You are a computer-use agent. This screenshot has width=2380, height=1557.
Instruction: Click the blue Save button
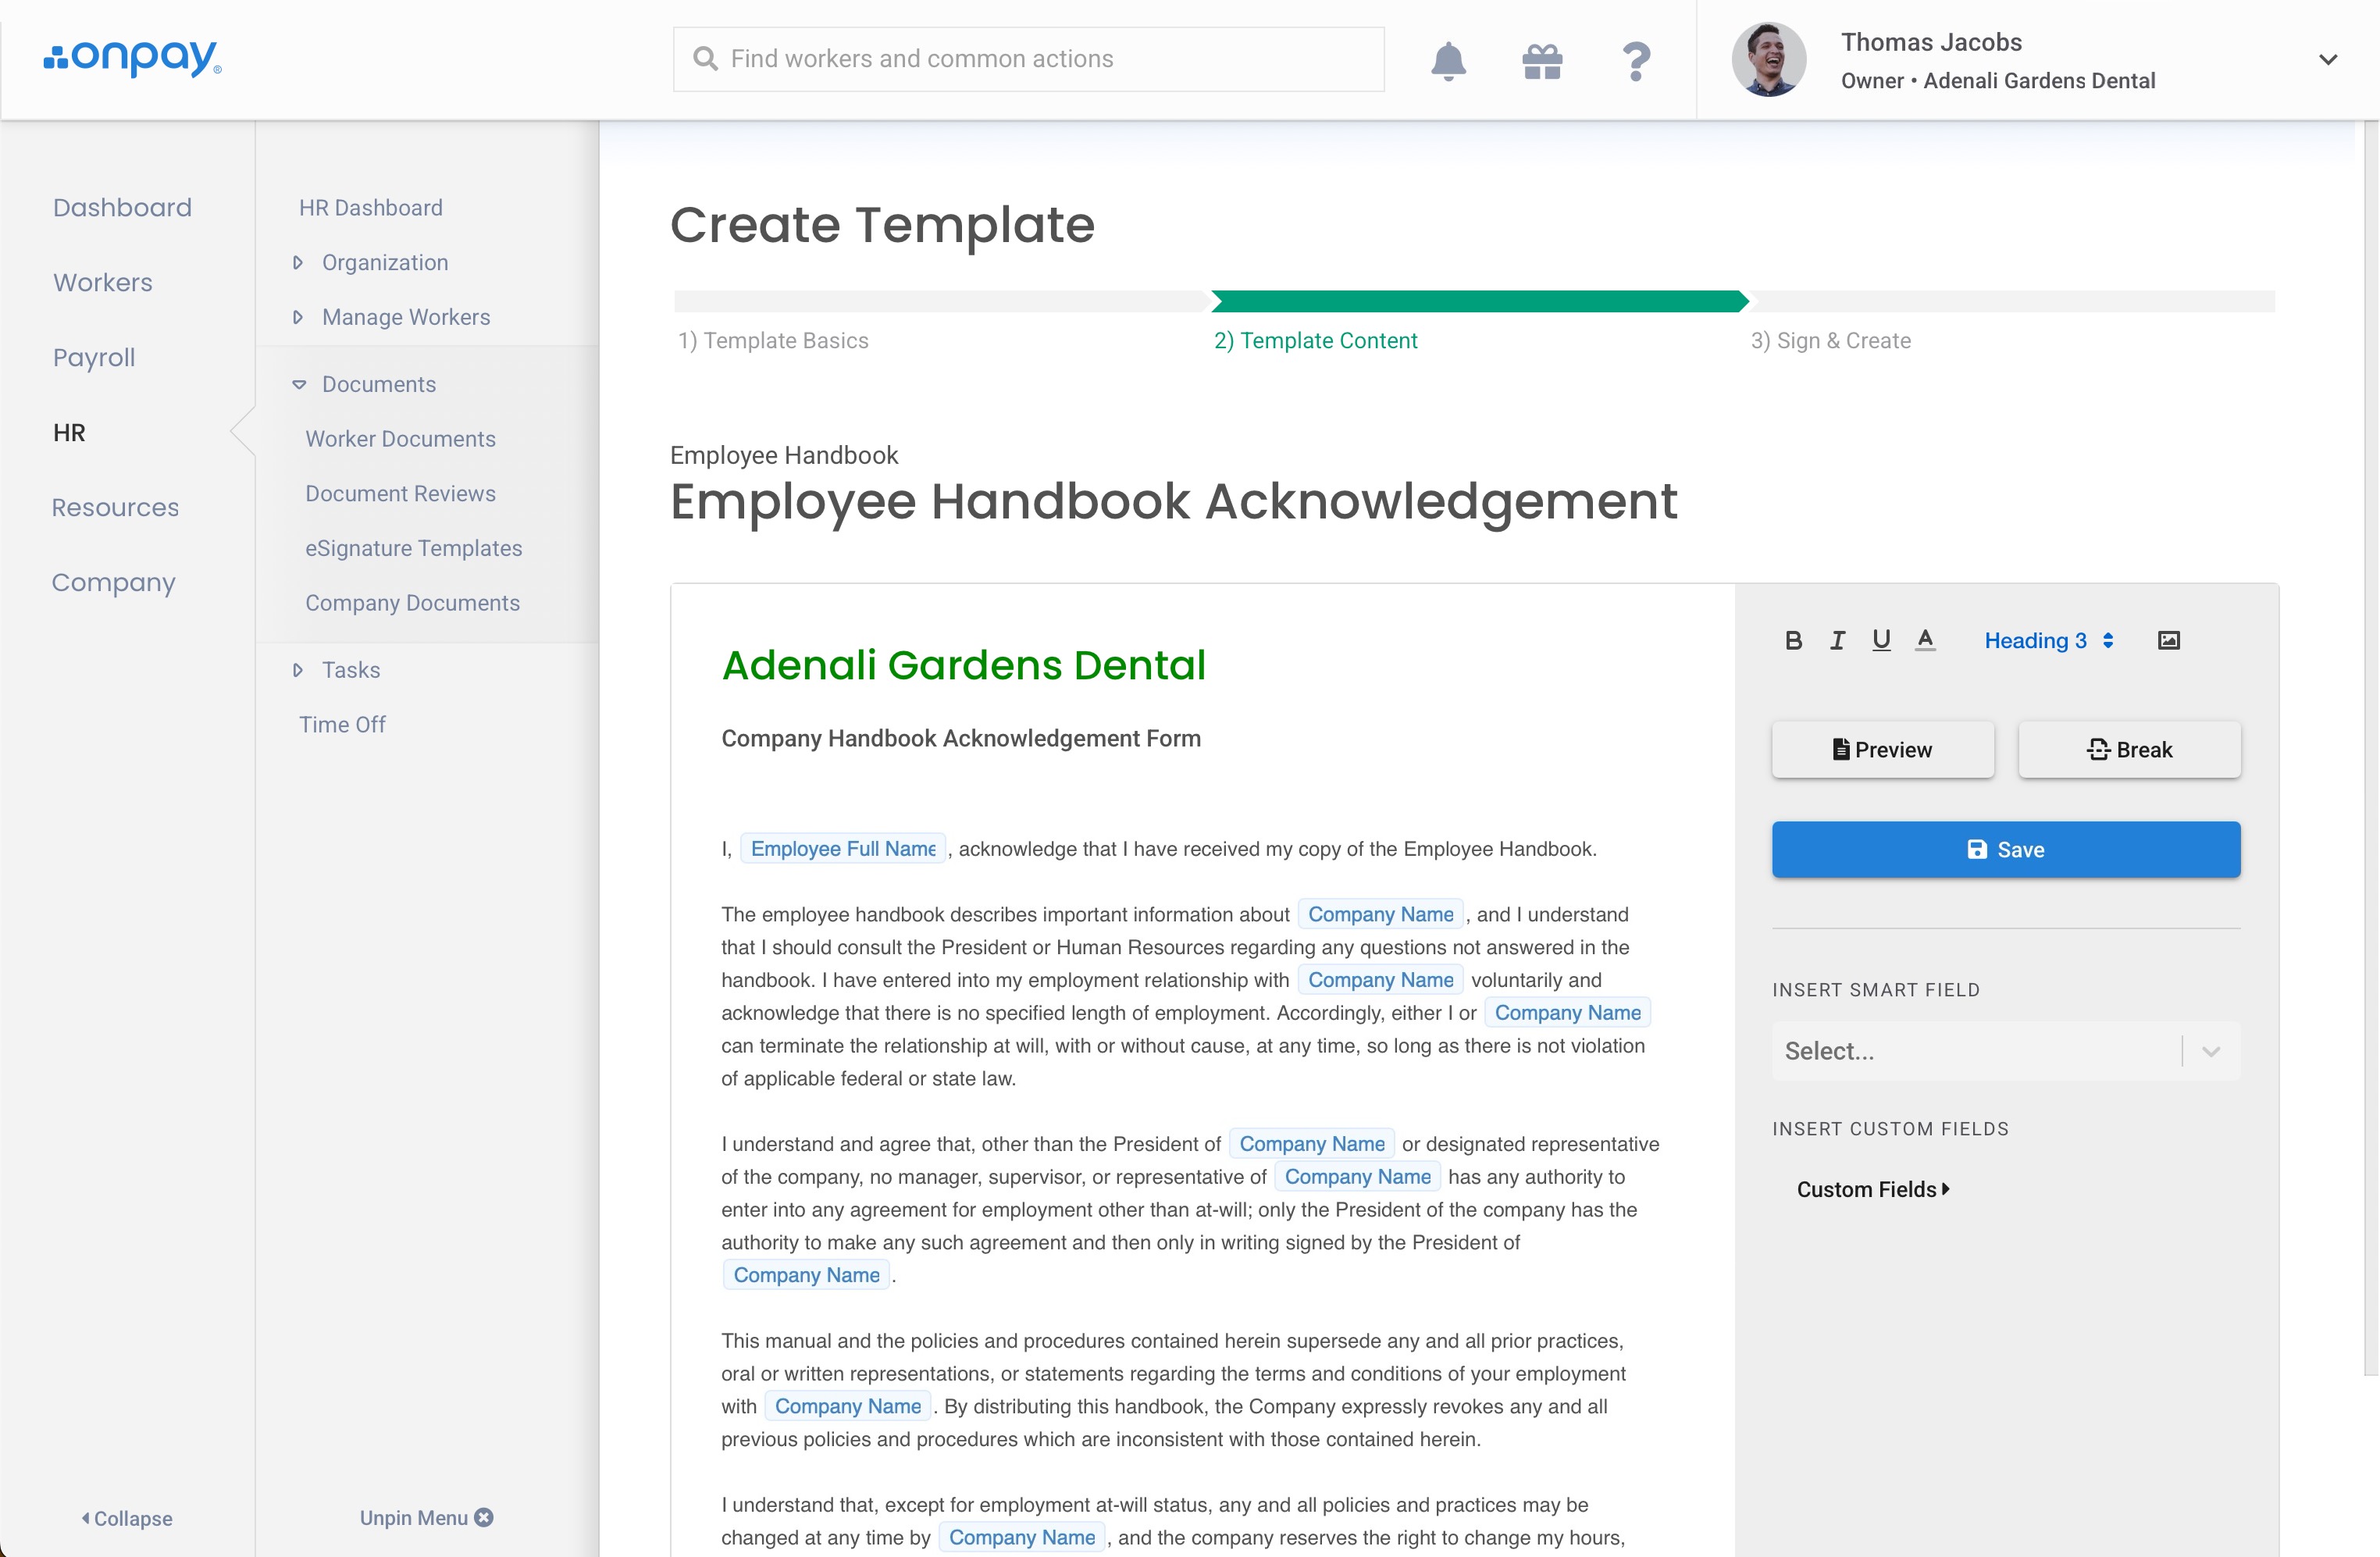tap(2005, 850)
